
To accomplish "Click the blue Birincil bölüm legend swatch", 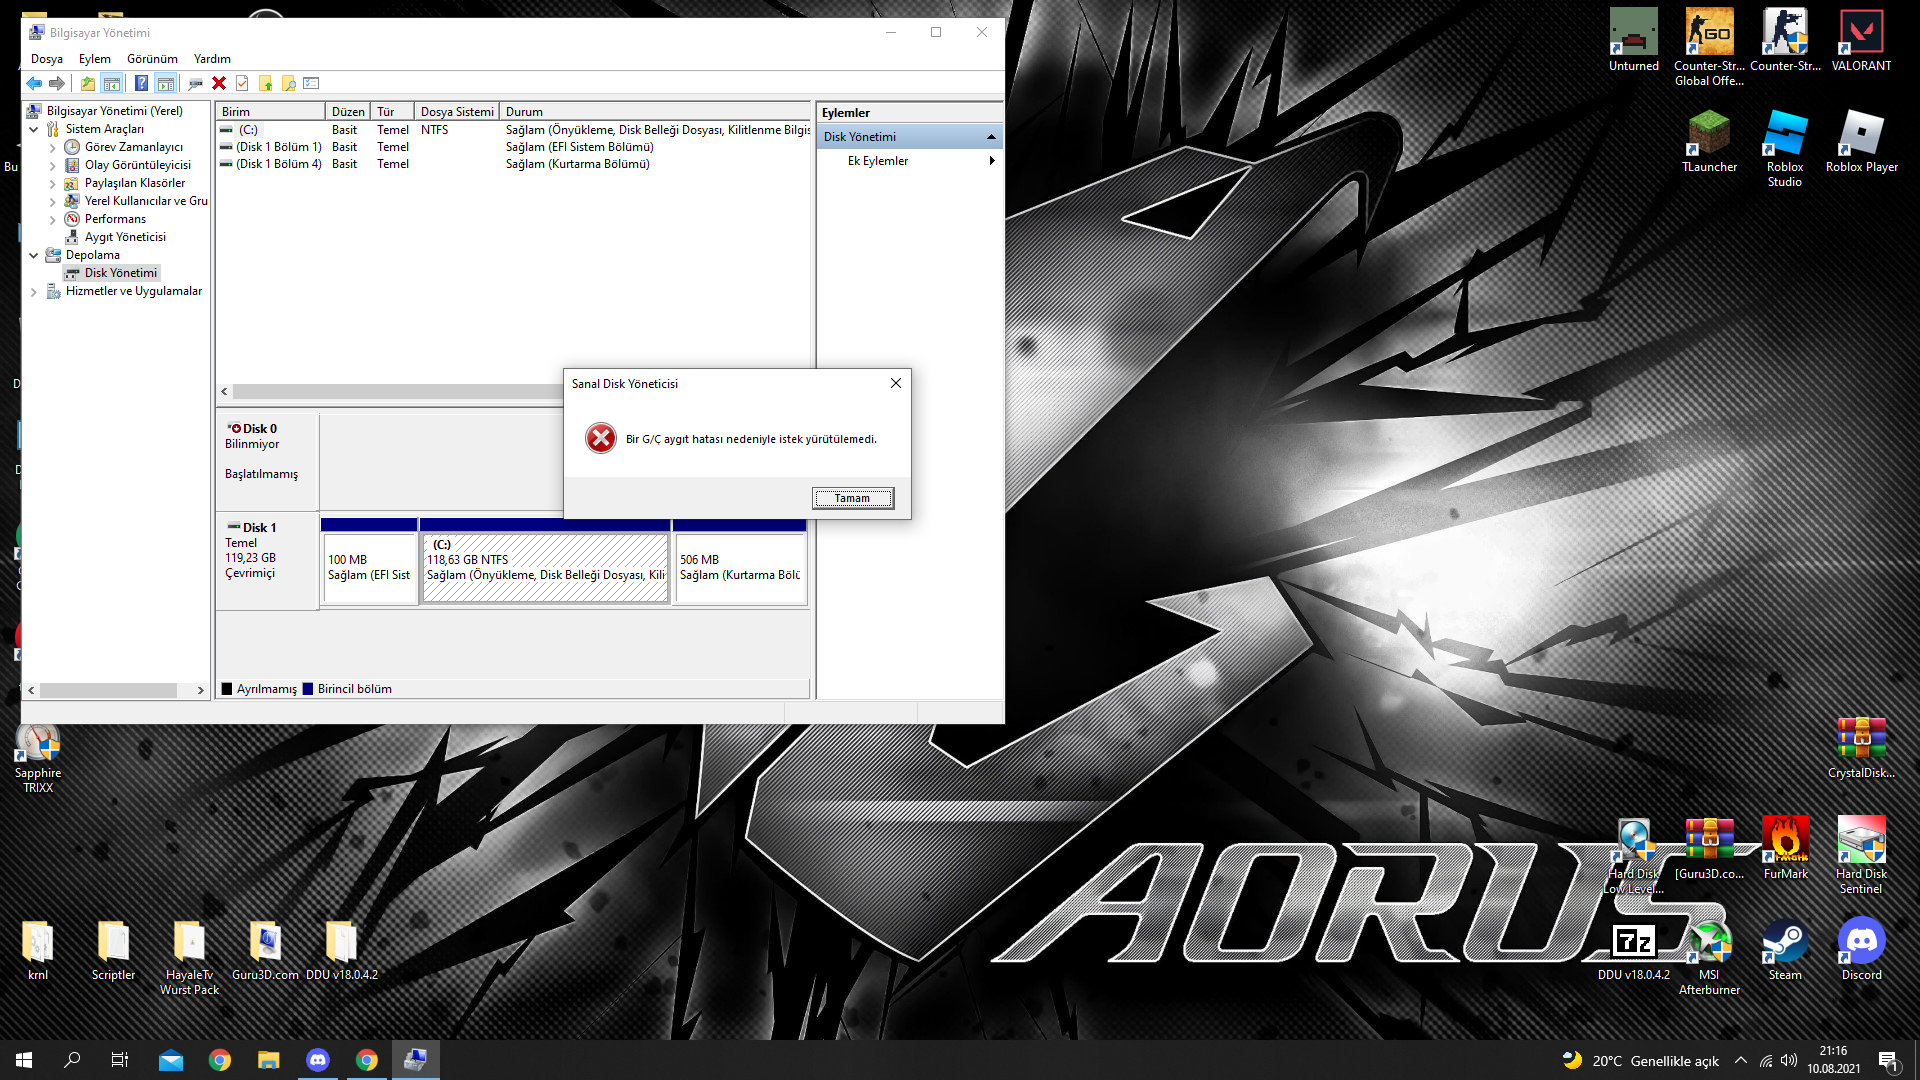I will [308, 689].
